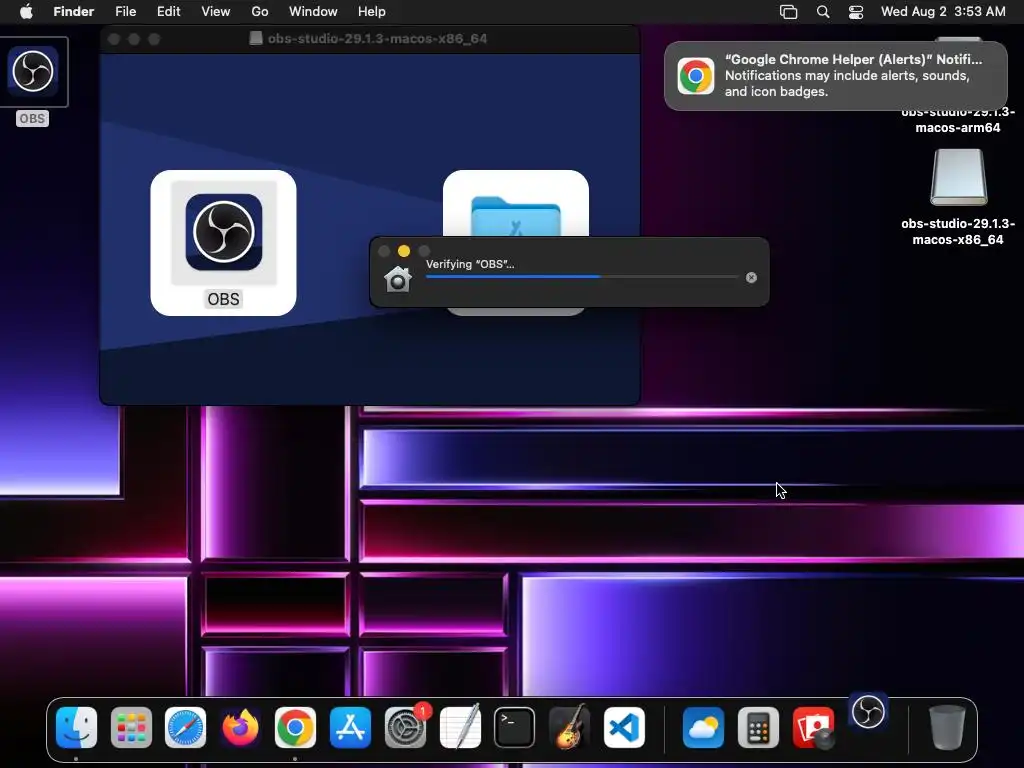
Task: Click the OBS icon in the Dock
Action: [x=868, y=712]
